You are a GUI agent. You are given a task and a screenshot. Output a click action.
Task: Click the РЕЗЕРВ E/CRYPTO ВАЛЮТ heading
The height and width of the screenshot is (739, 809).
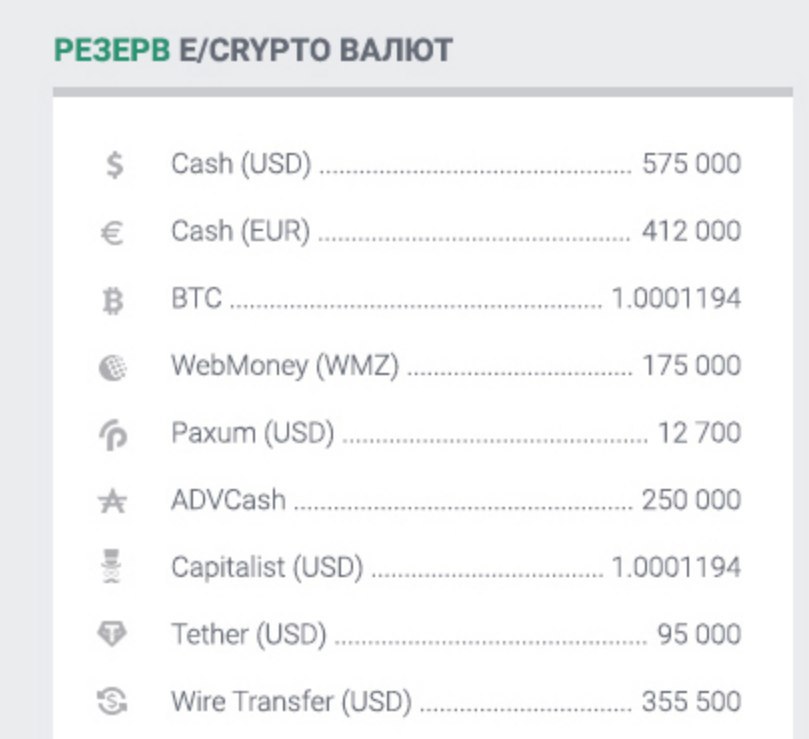253,50
